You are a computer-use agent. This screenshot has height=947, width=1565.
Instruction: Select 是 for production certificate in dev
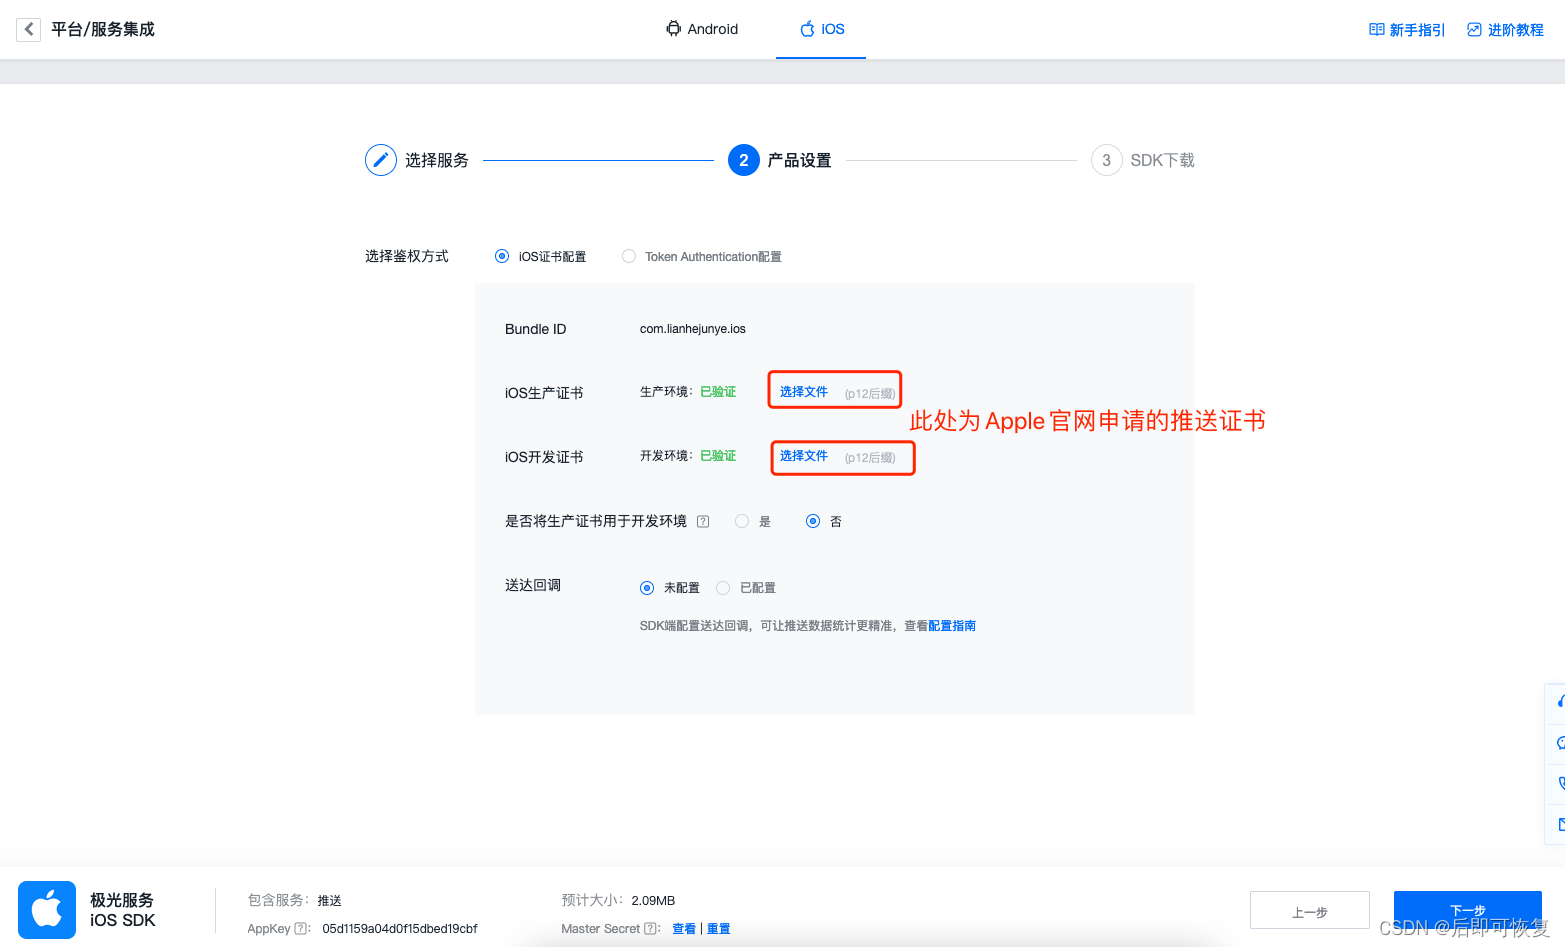click(742, 521)
